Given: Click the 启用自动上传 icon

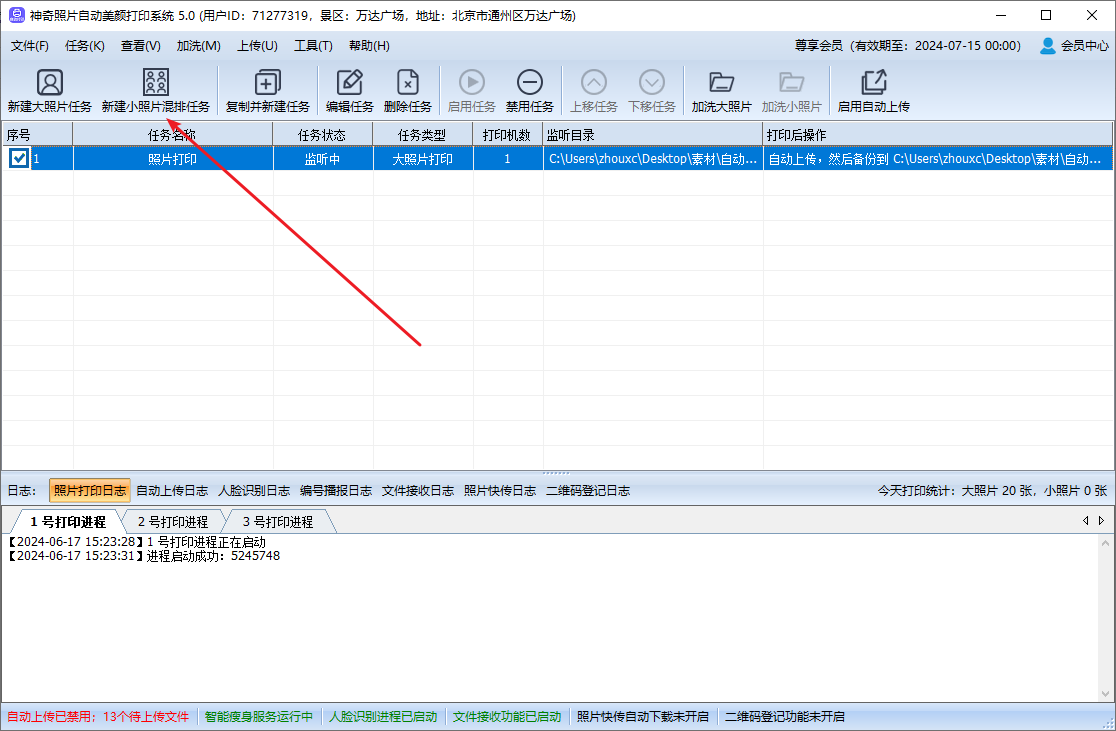Looking at the screenshot, I should pos(873,83).
